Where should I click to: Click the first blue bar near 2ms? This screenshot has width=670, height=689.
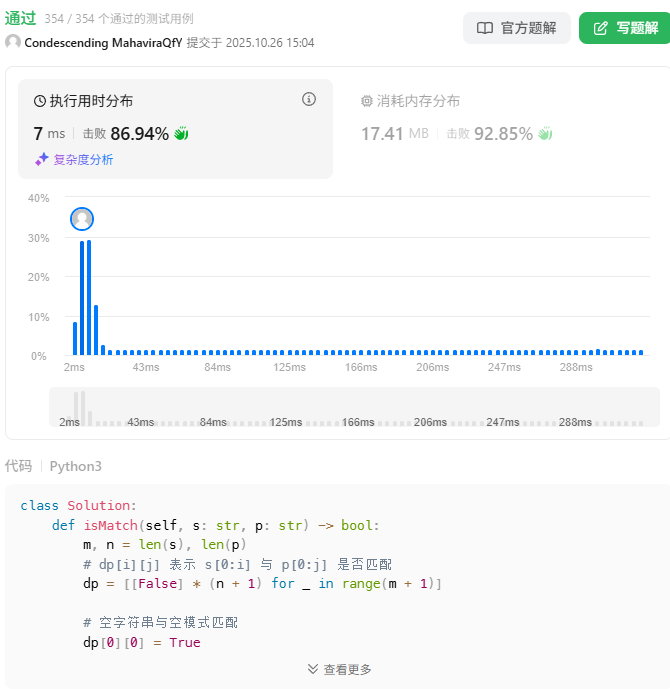(x=75, y=338)
